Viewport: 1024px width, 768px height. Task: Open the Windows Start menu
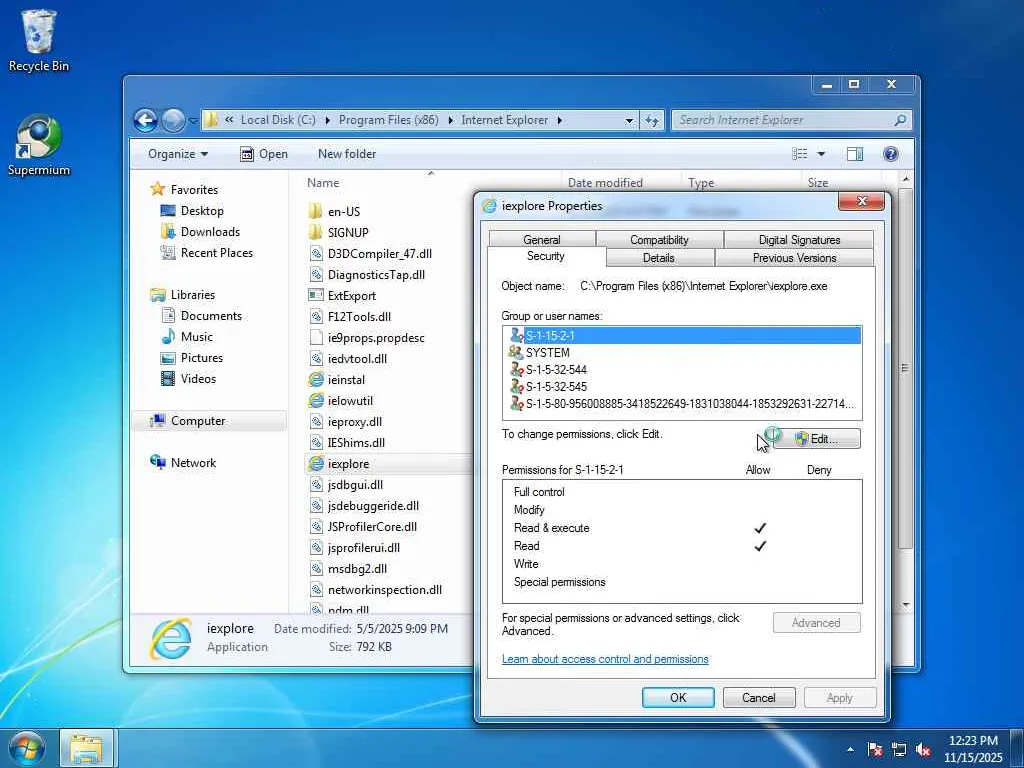pyautogui.click(x=25, y=748)
